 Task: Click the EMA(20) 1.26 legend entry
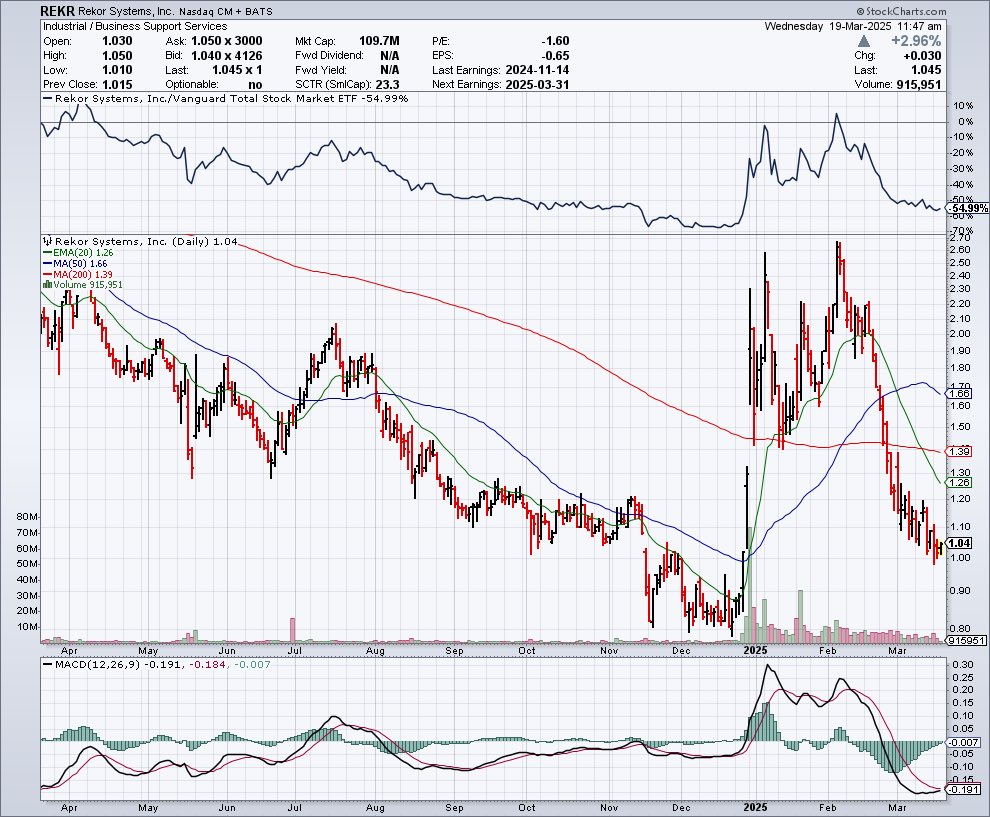point(78,253)
